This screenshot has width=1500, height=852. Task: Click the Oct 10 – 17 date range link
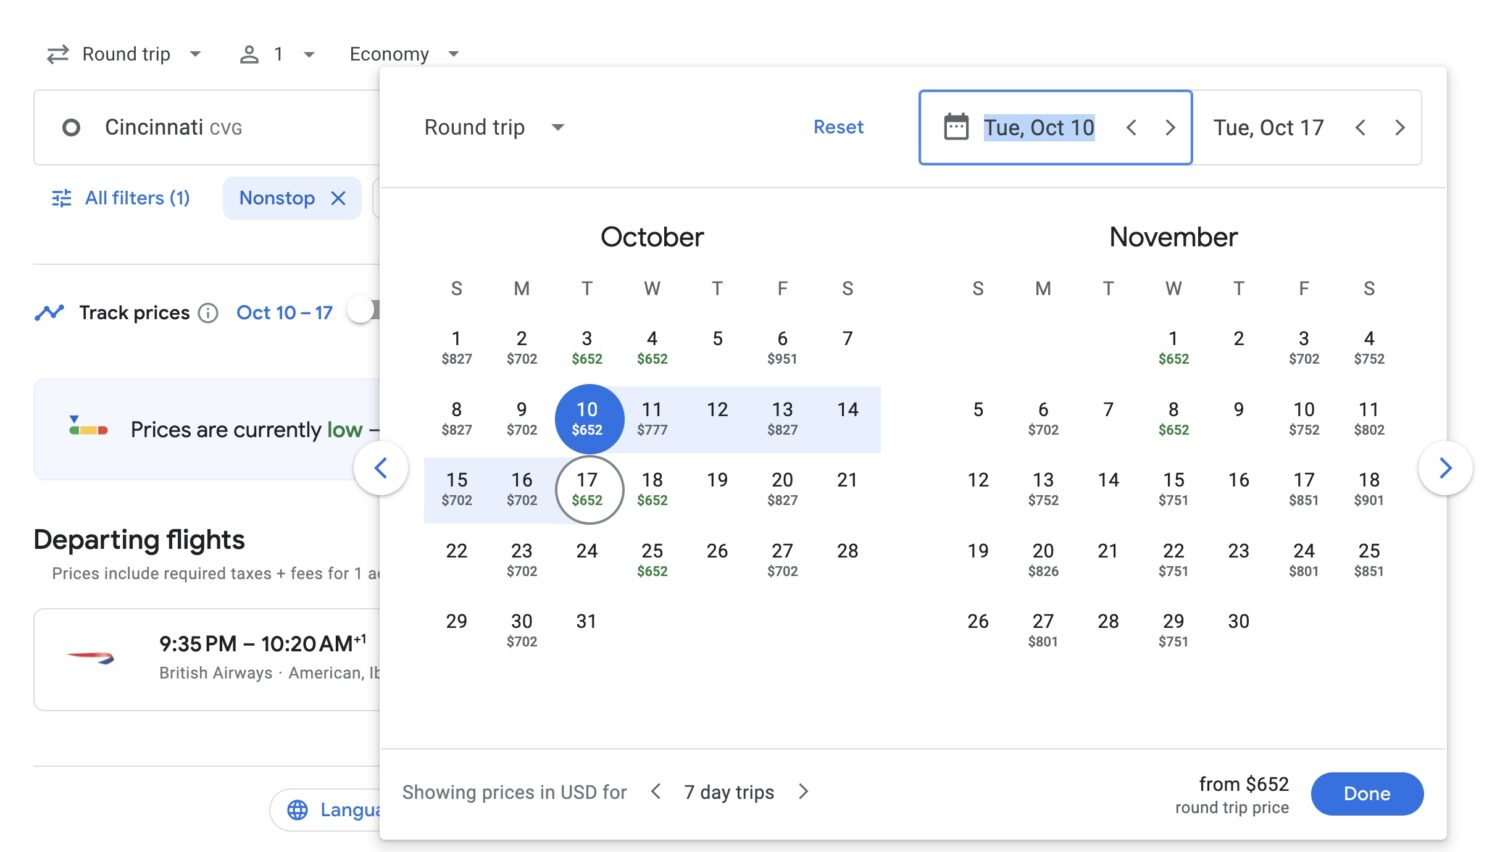284,312
